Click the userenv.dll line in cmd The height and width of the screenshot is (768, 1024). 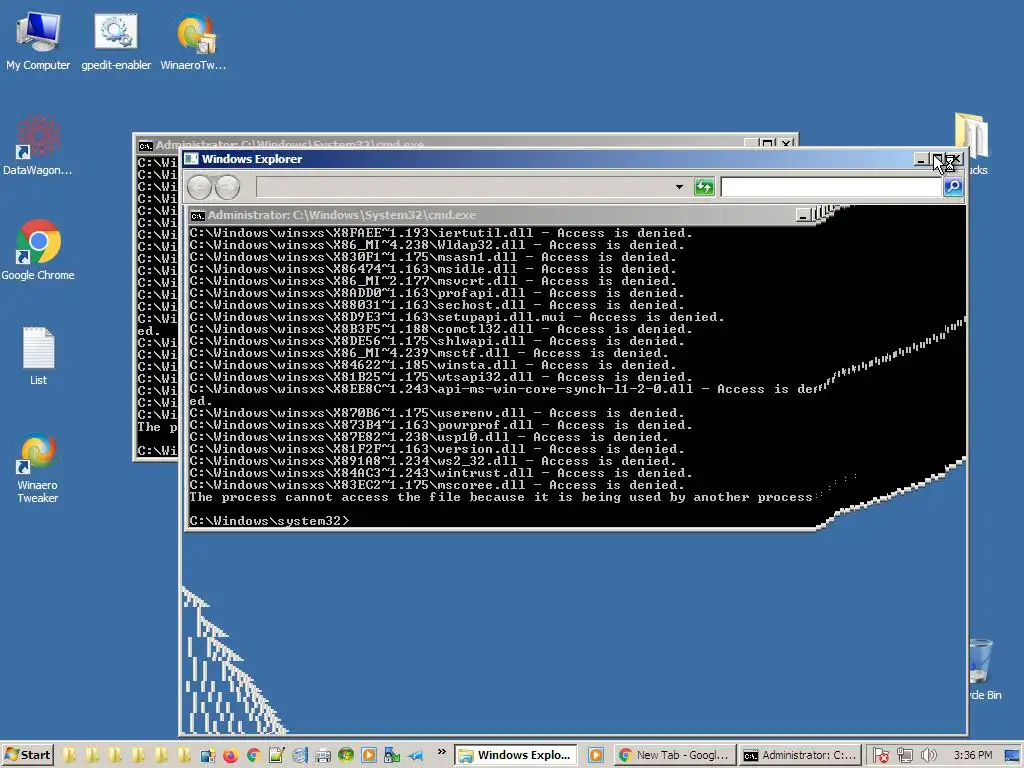click(437, 413)
